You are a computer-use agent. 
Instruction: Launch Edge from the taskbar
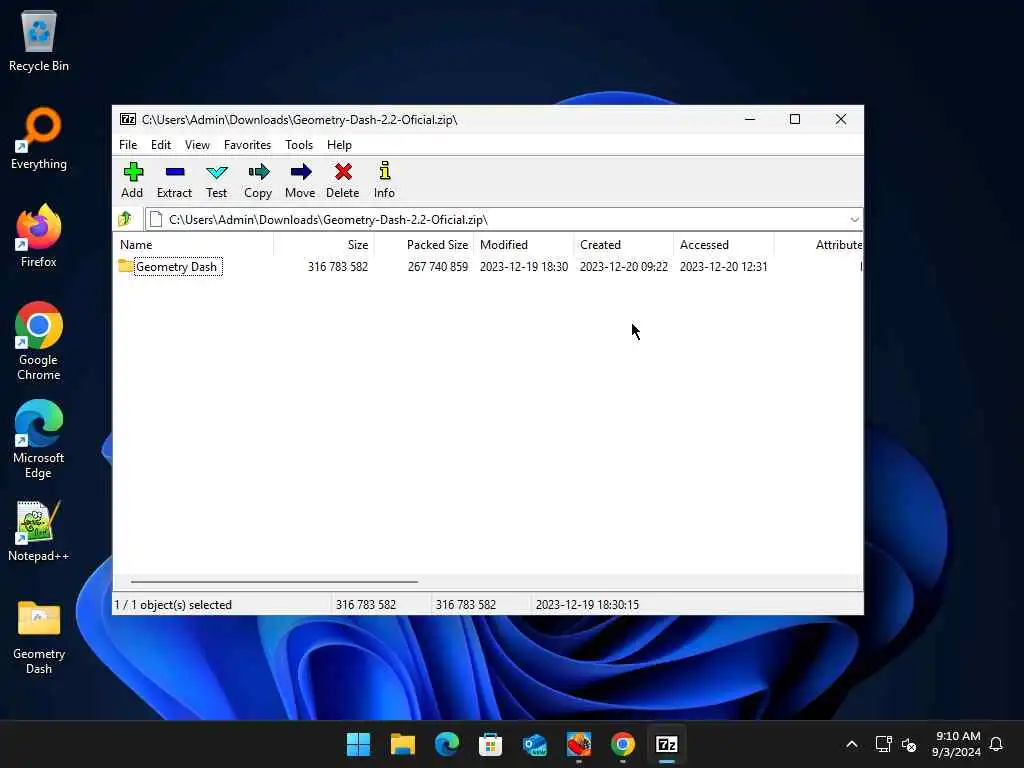(x=447, y=744)
